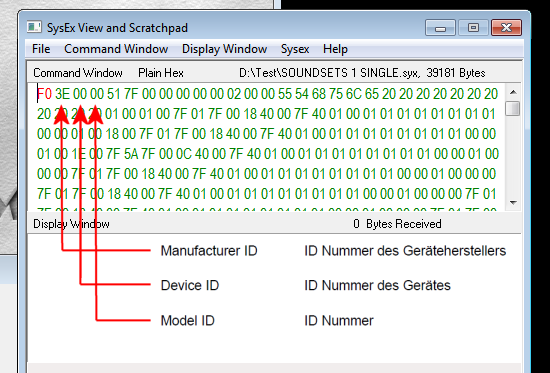This screenshot has height=373, width=550.
Task: Click the 3E manufacturer byte
Action: 62,94
